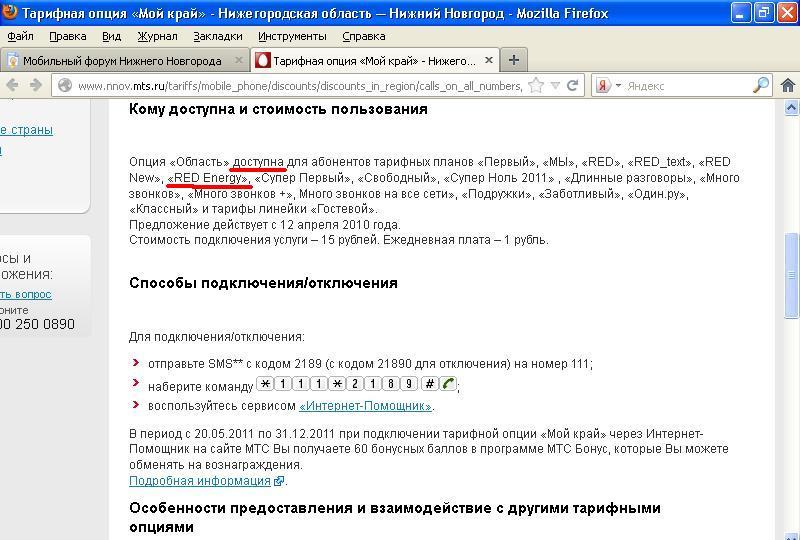
Task: Click the site identity globe icon
Action: click(x=65, y=85)
